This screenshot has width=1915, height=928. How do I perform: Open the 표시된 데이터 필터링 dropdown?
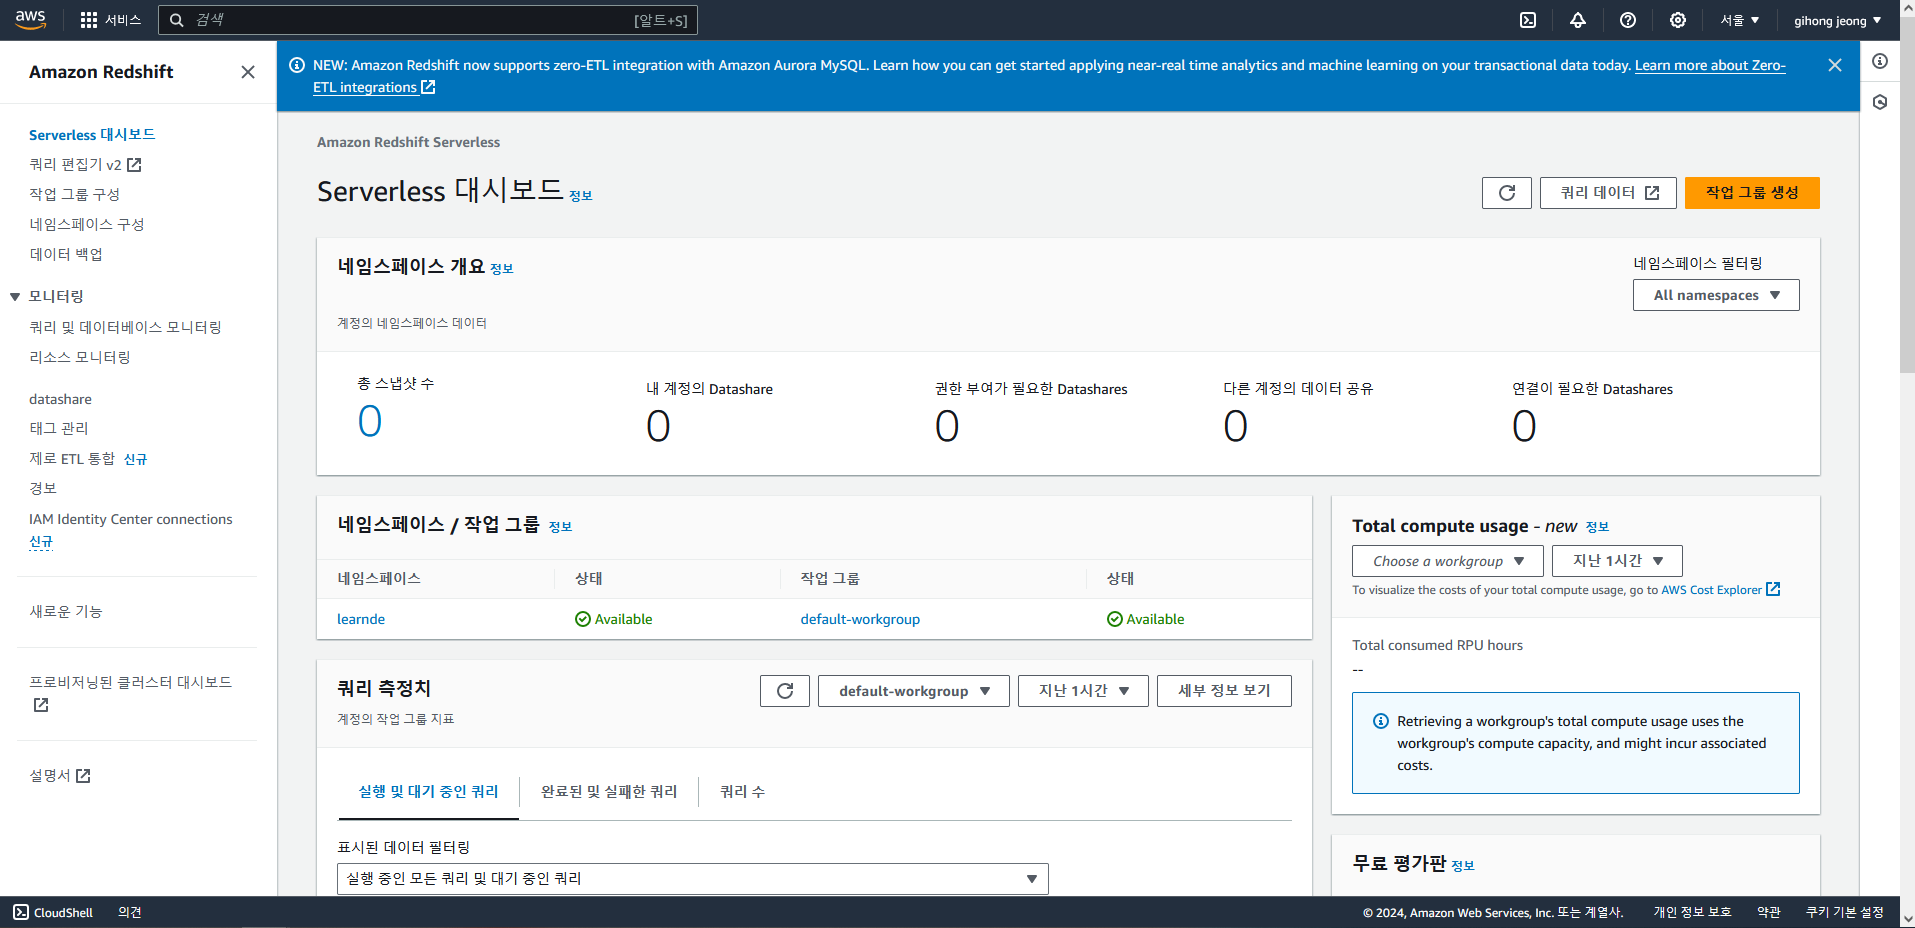692,879
